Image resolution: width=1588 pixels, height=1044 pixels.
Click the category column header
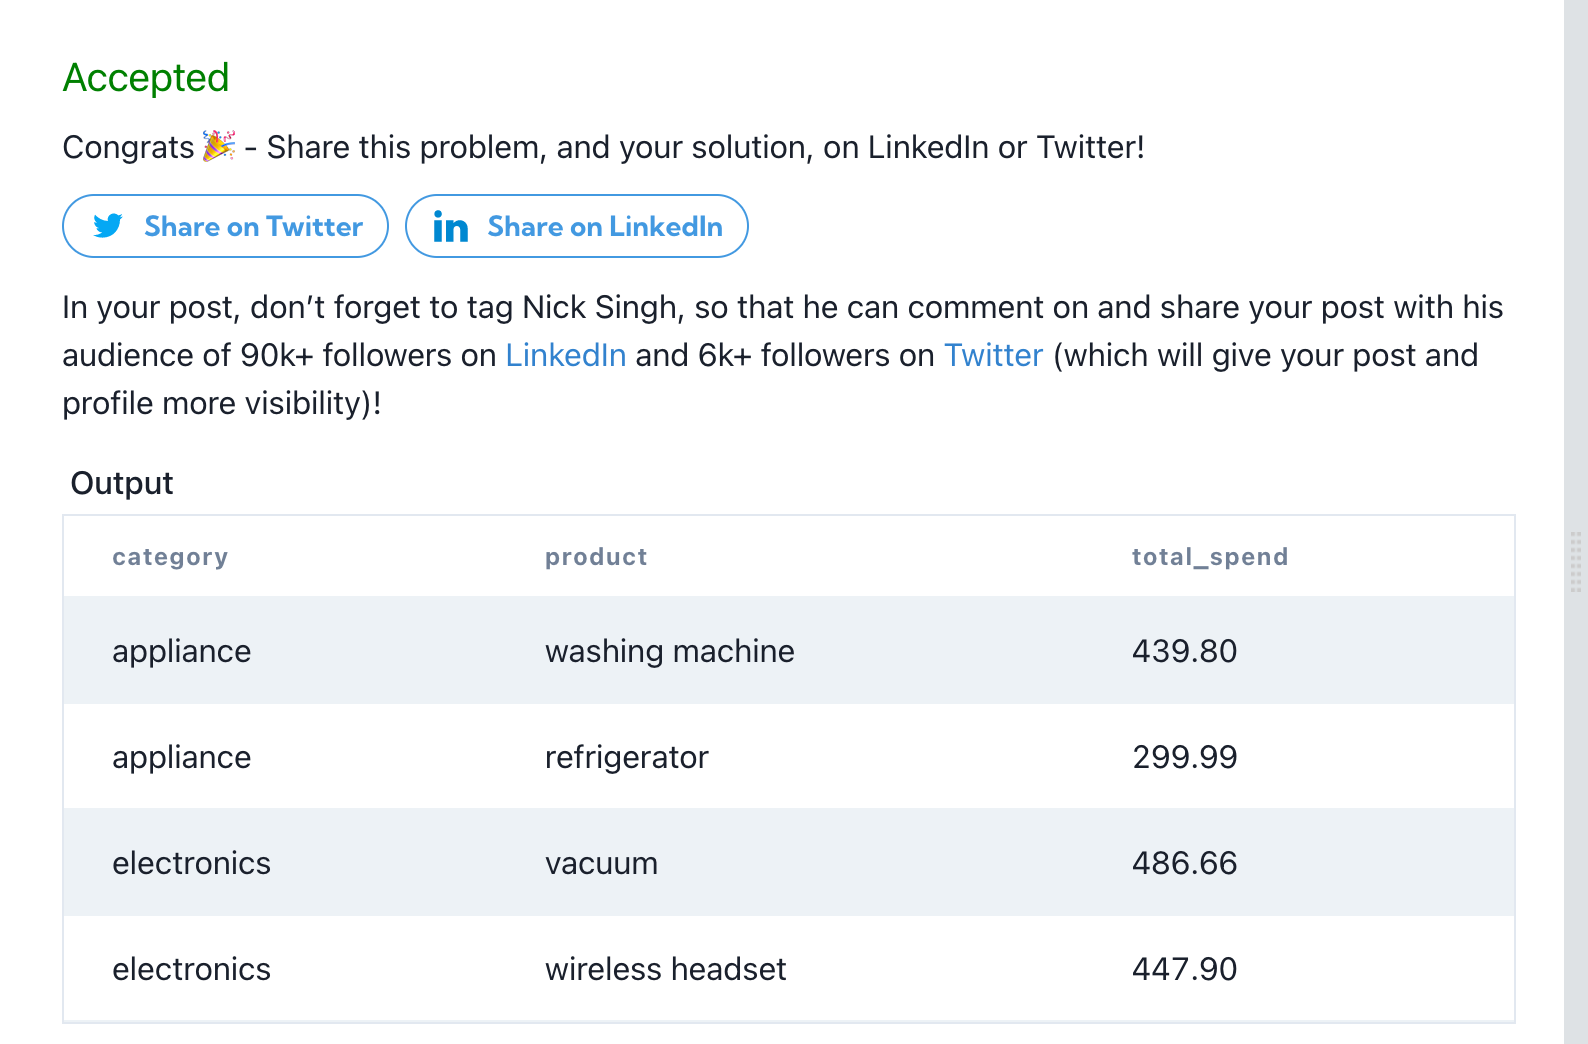click(x=170, y=557)
